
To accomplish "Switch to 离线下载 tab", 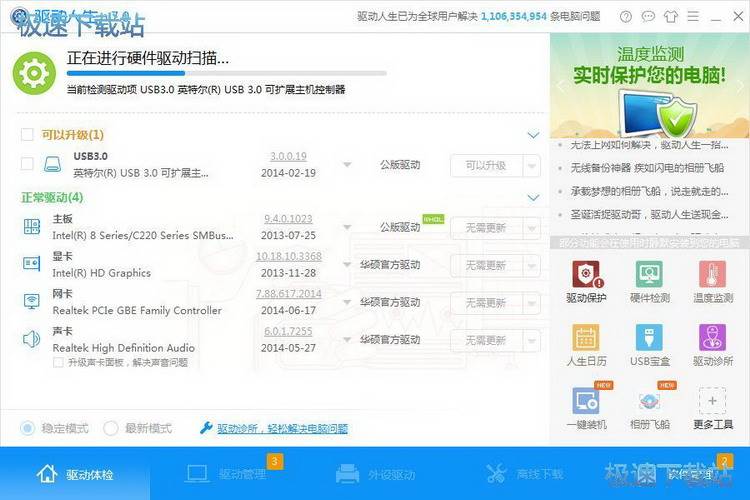I will (x=525, y=474).
